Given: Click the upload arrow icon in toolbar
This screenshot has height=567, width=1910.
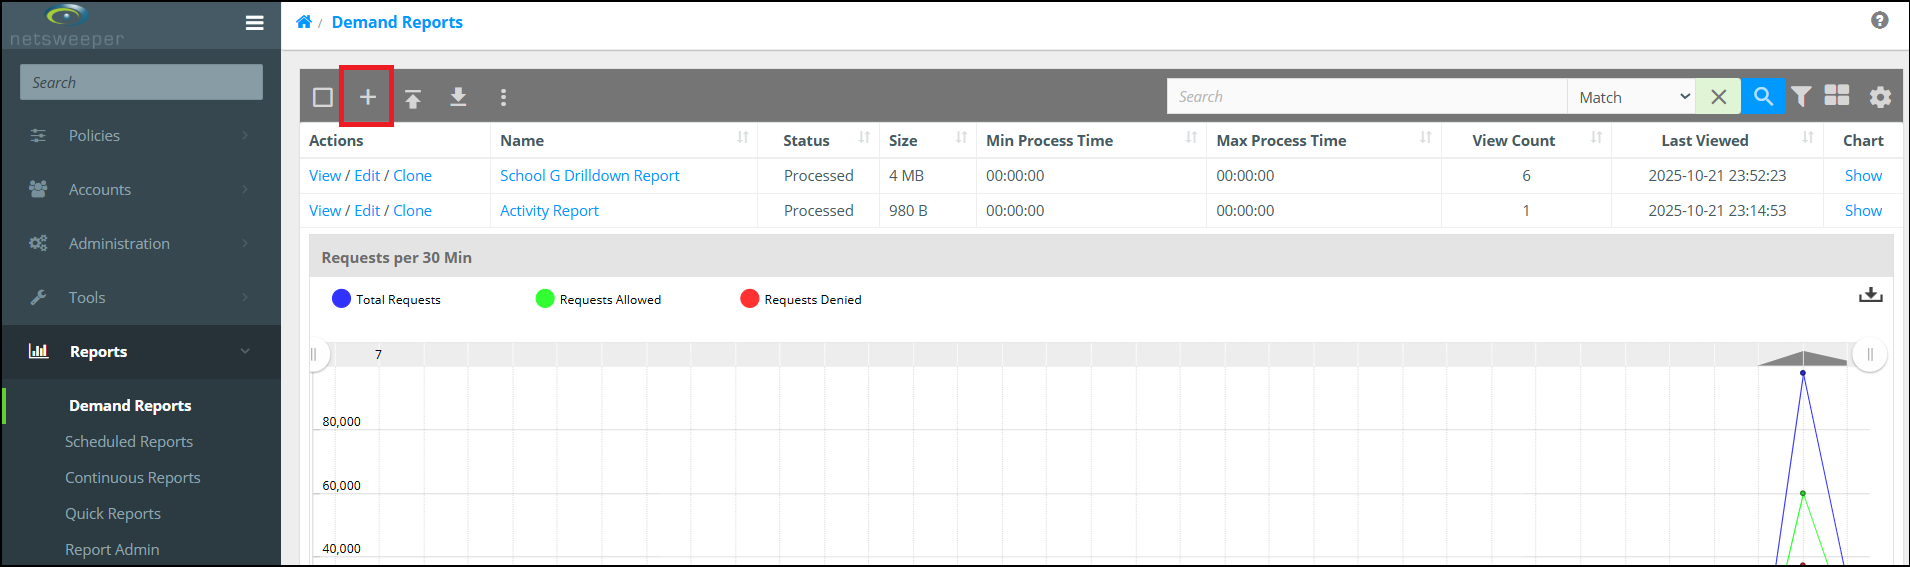Looking at the screenshot, I should 413,98.
